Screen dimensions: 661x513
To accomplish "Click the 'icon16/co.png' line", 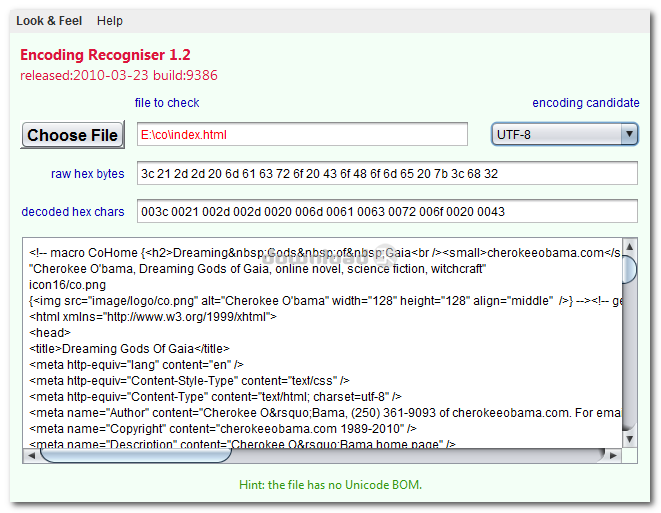I will 67,285.
